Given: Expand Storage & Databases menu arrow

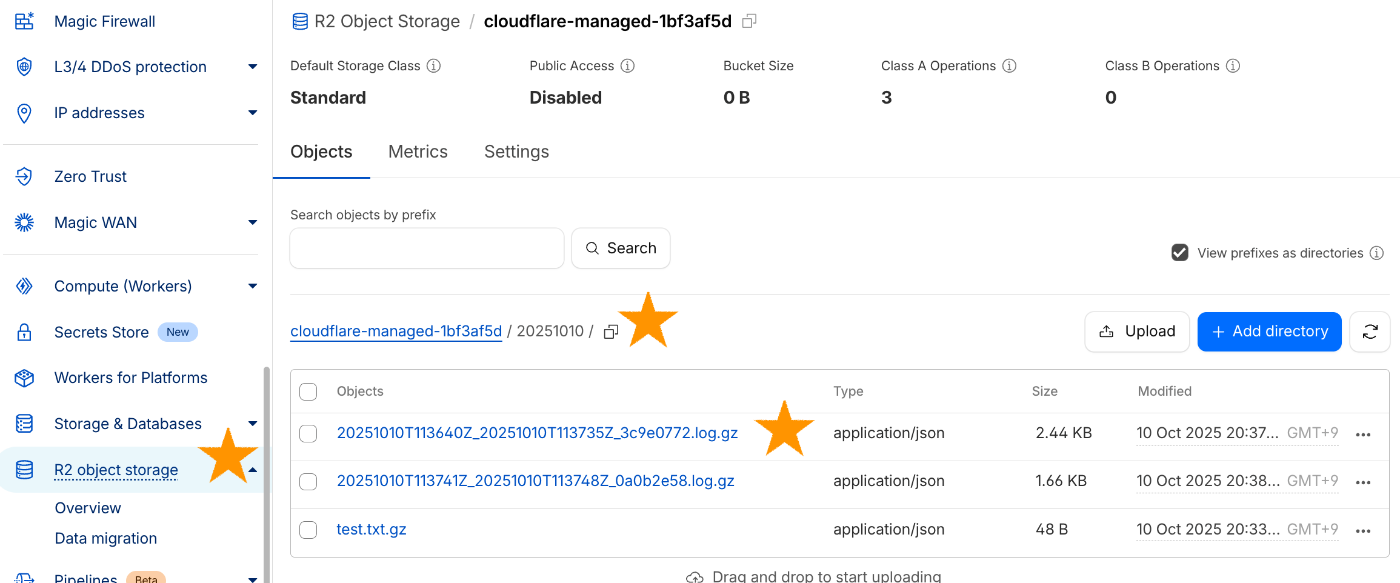Looking at the screenshot, I should (x=253, y=424).
